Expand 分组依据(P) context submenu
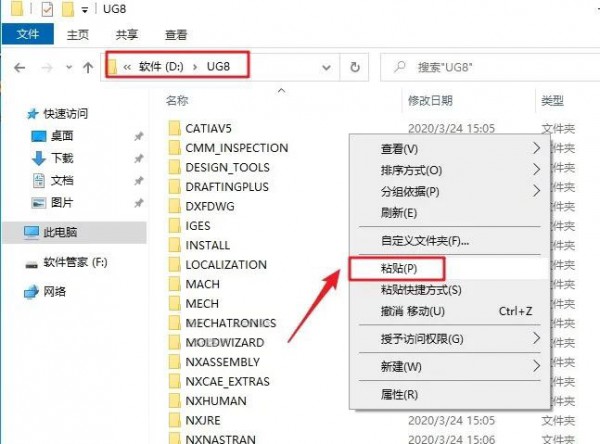The width and height of the screenshot is (600, 444). pos(450,191)
